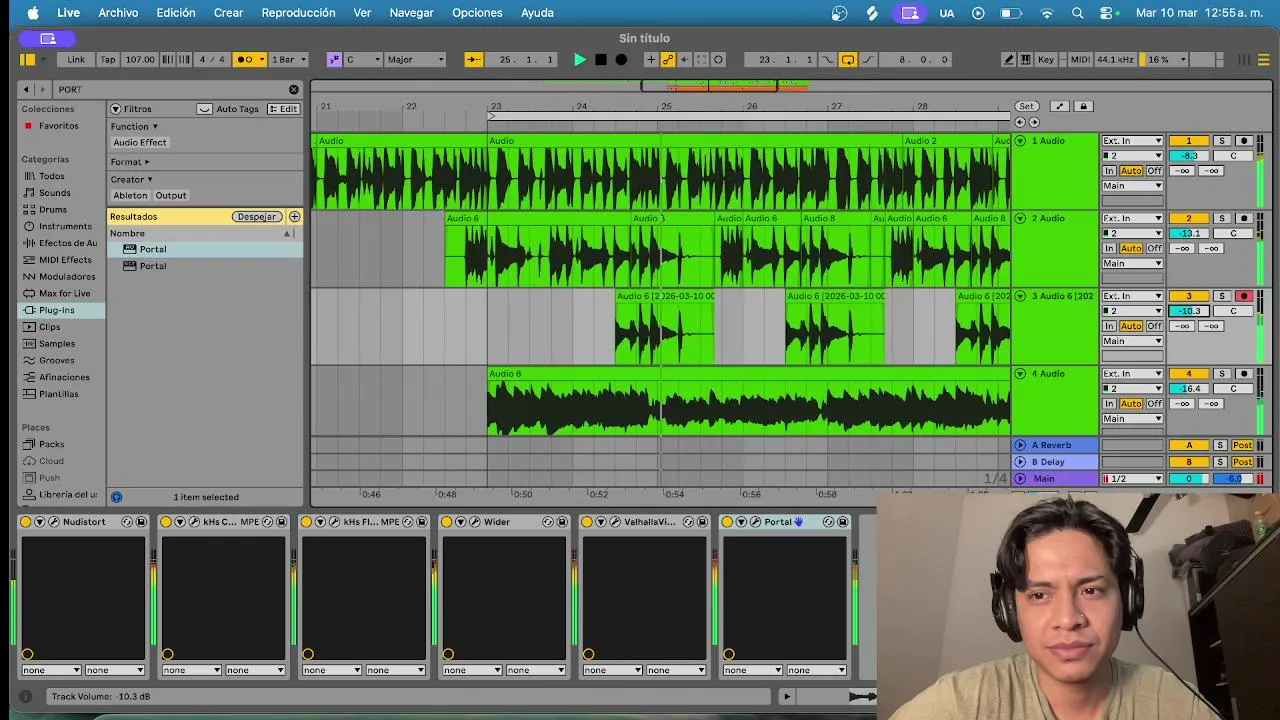Select the Audio Effect filter tag
The height and width of the screenshot is (720, 1280).
pos(140,143)
